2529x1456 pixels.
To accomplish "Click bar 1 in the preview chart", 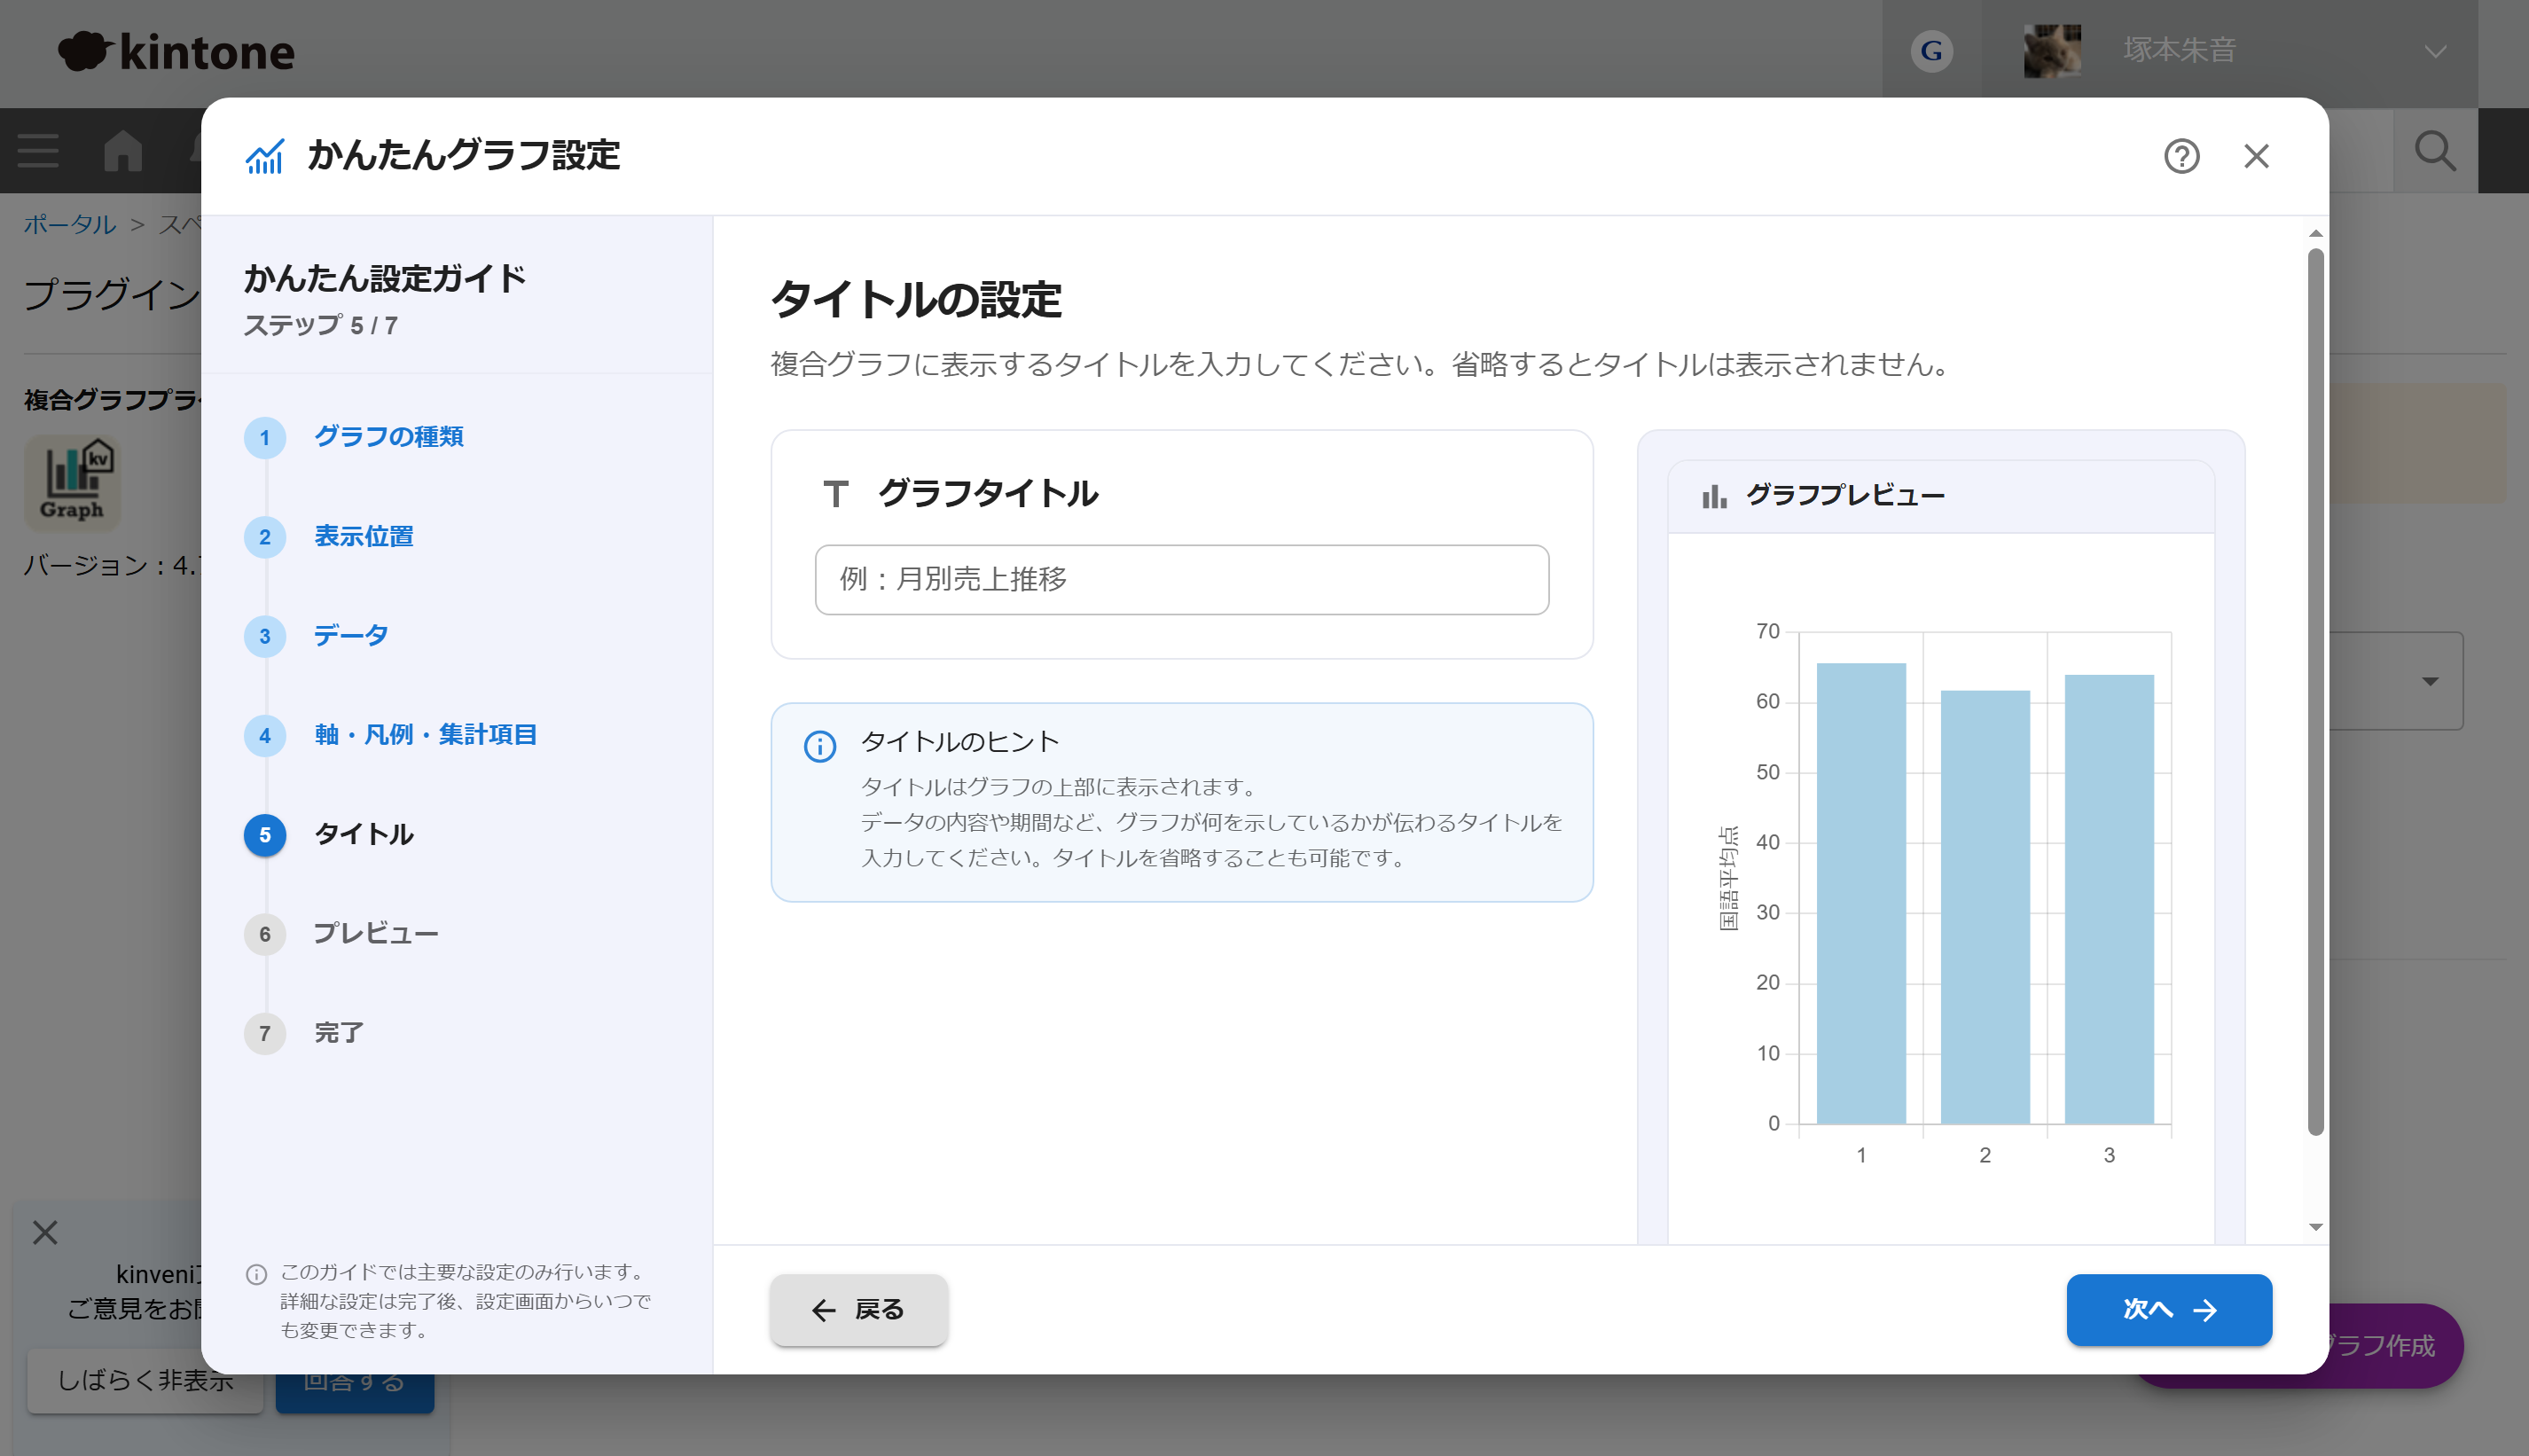I will [x=1861, y=893].
